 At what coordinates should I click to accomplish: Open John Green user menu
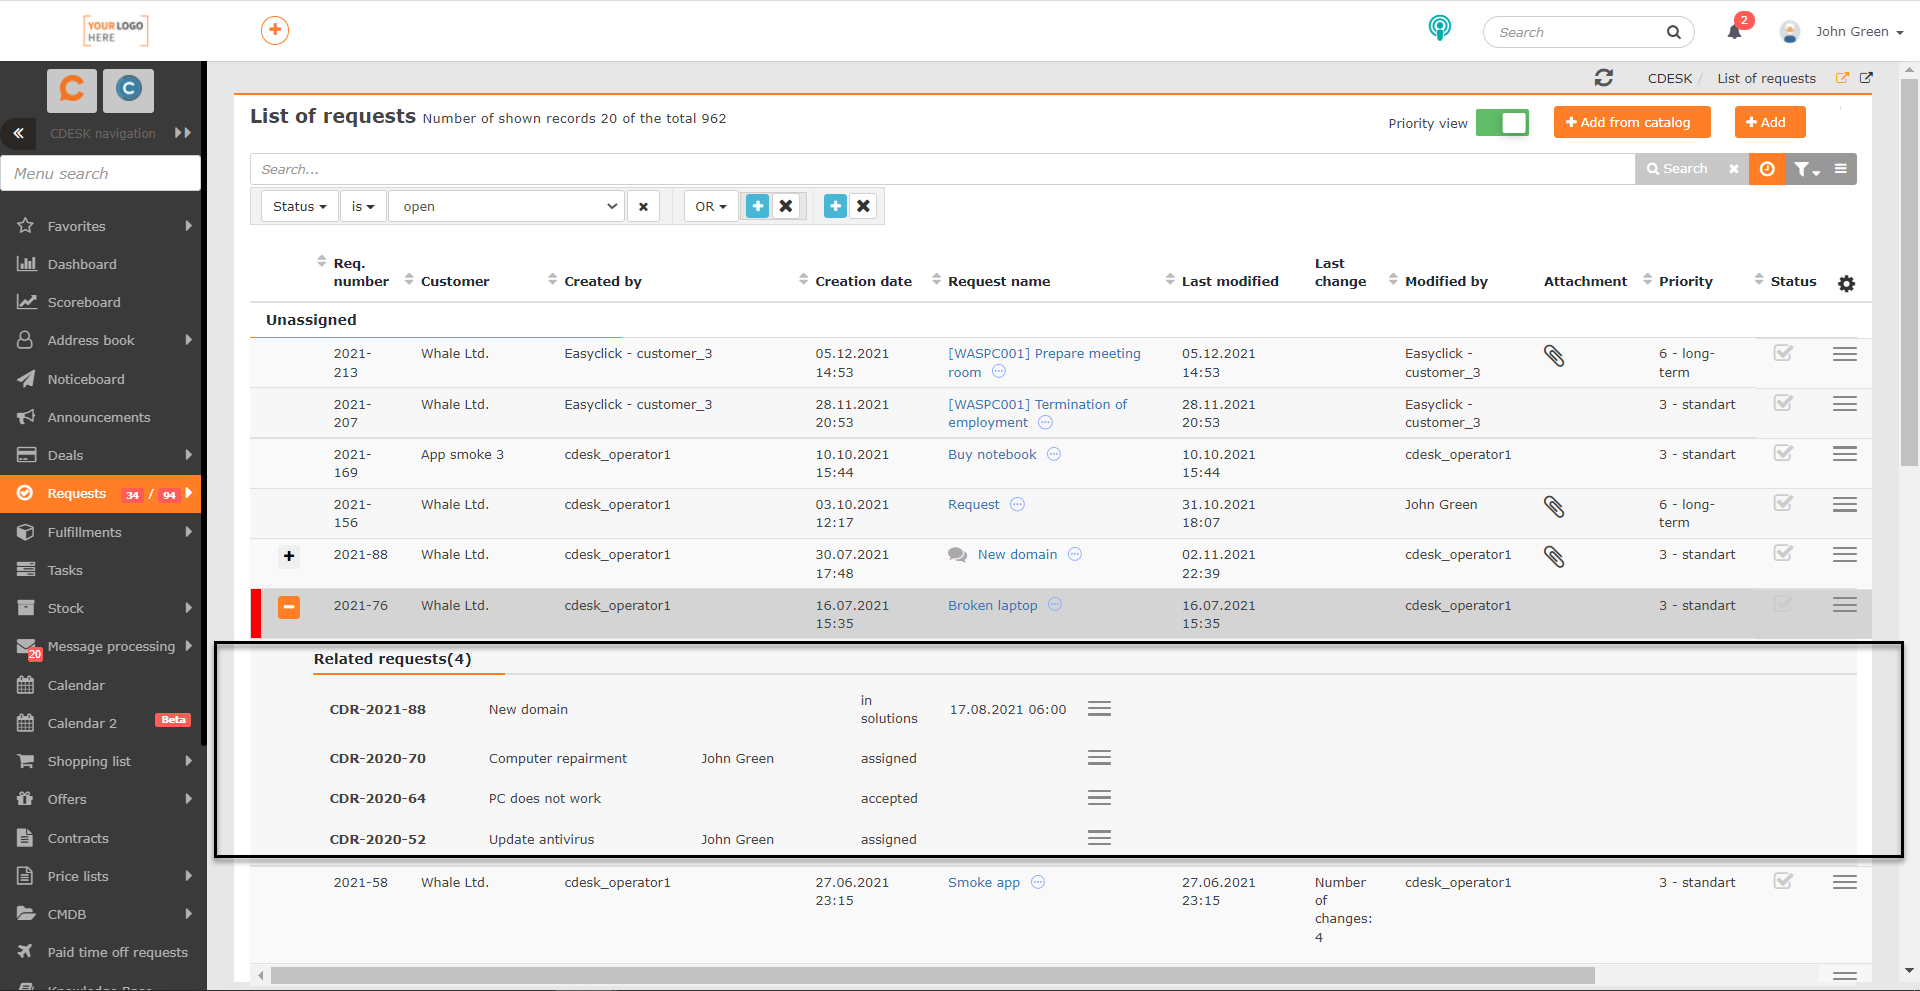coord(1859,32)
